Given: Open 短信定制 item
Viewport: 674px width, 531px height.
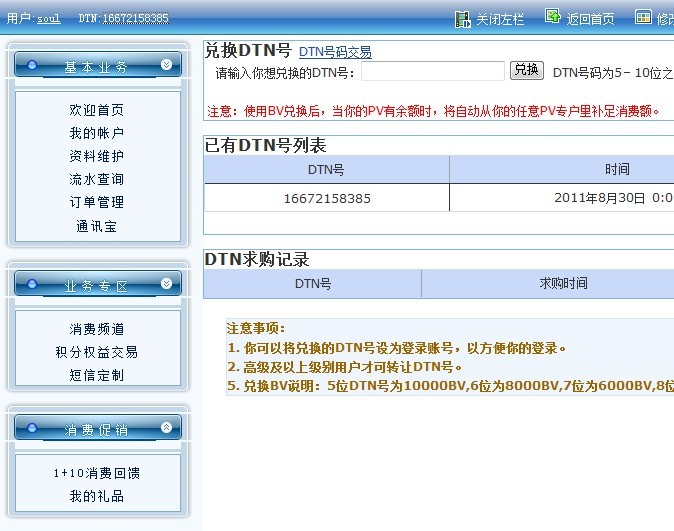Looking at the screenshot, I should tap(97, 375).
